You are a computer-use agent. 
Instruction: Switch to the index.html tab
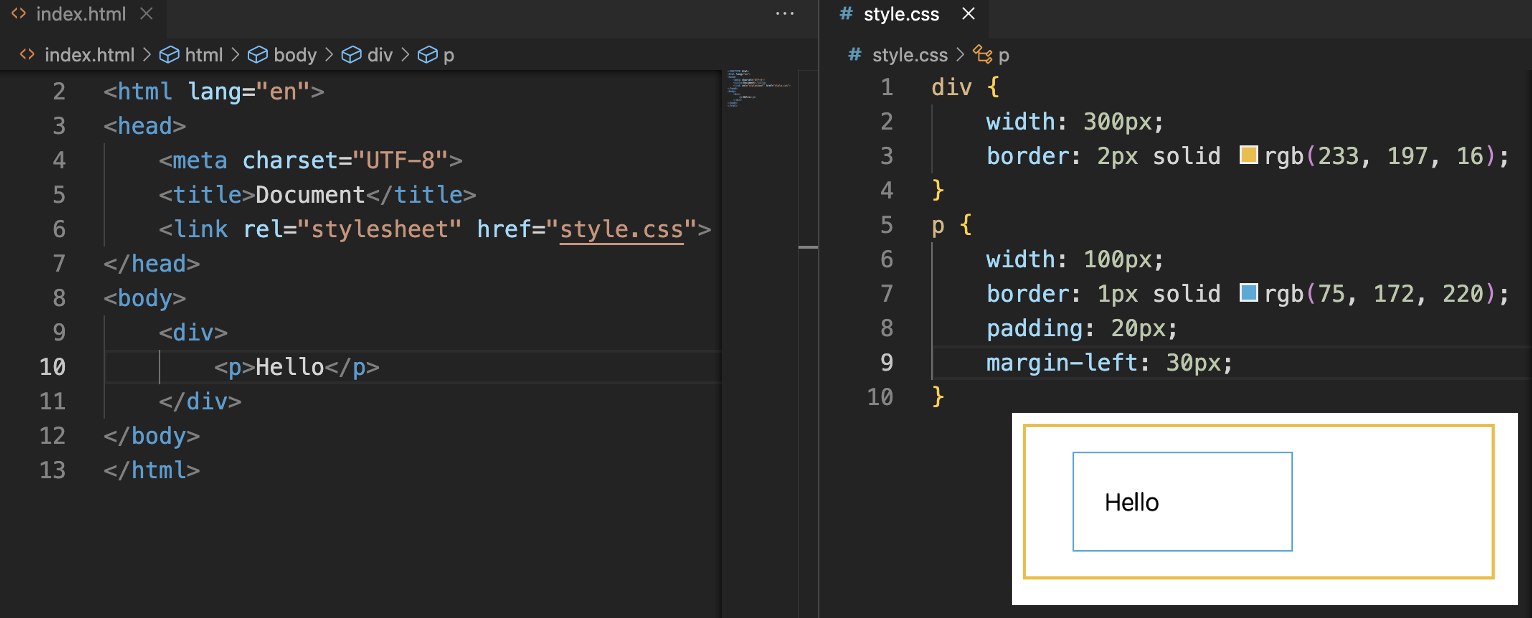[80, 14]
